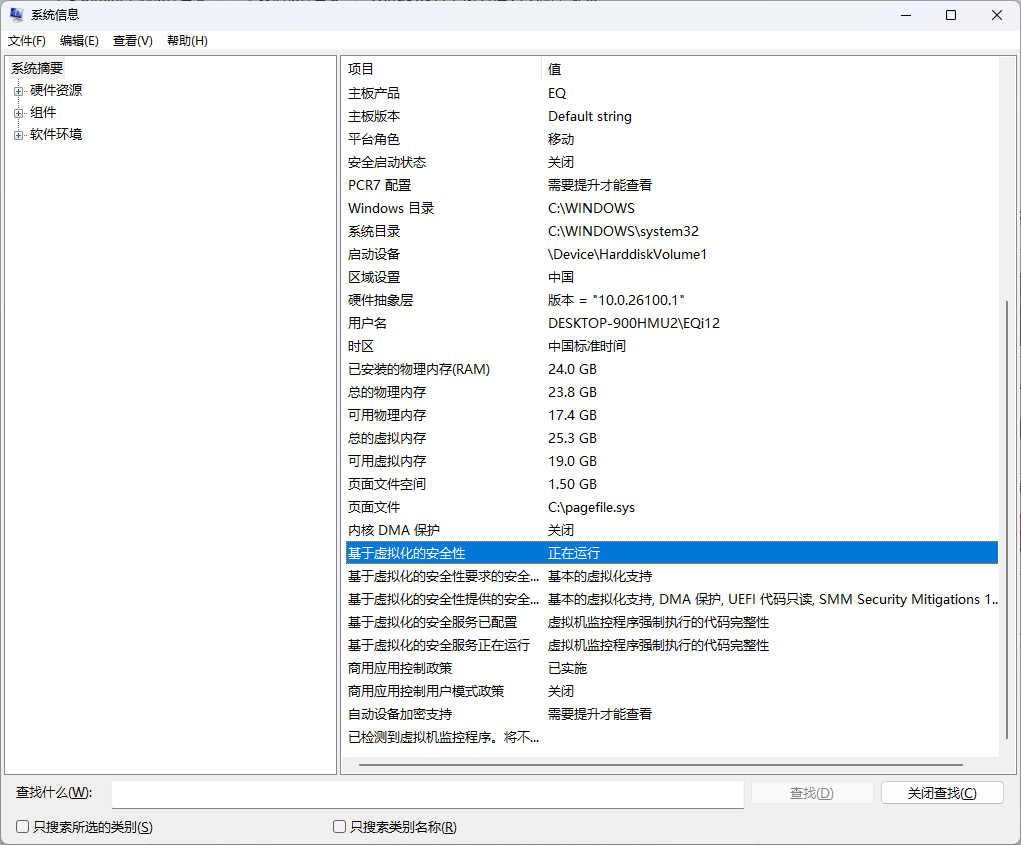Open the 编辑 menu
Screen dimensions: 1021x845
[x=78, y=40]
